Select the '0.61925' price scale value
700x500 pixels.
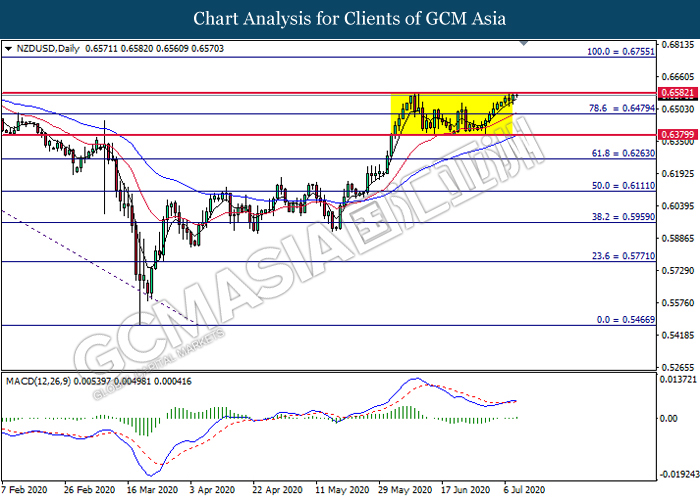pyautogui.click(x=678, y=174)
